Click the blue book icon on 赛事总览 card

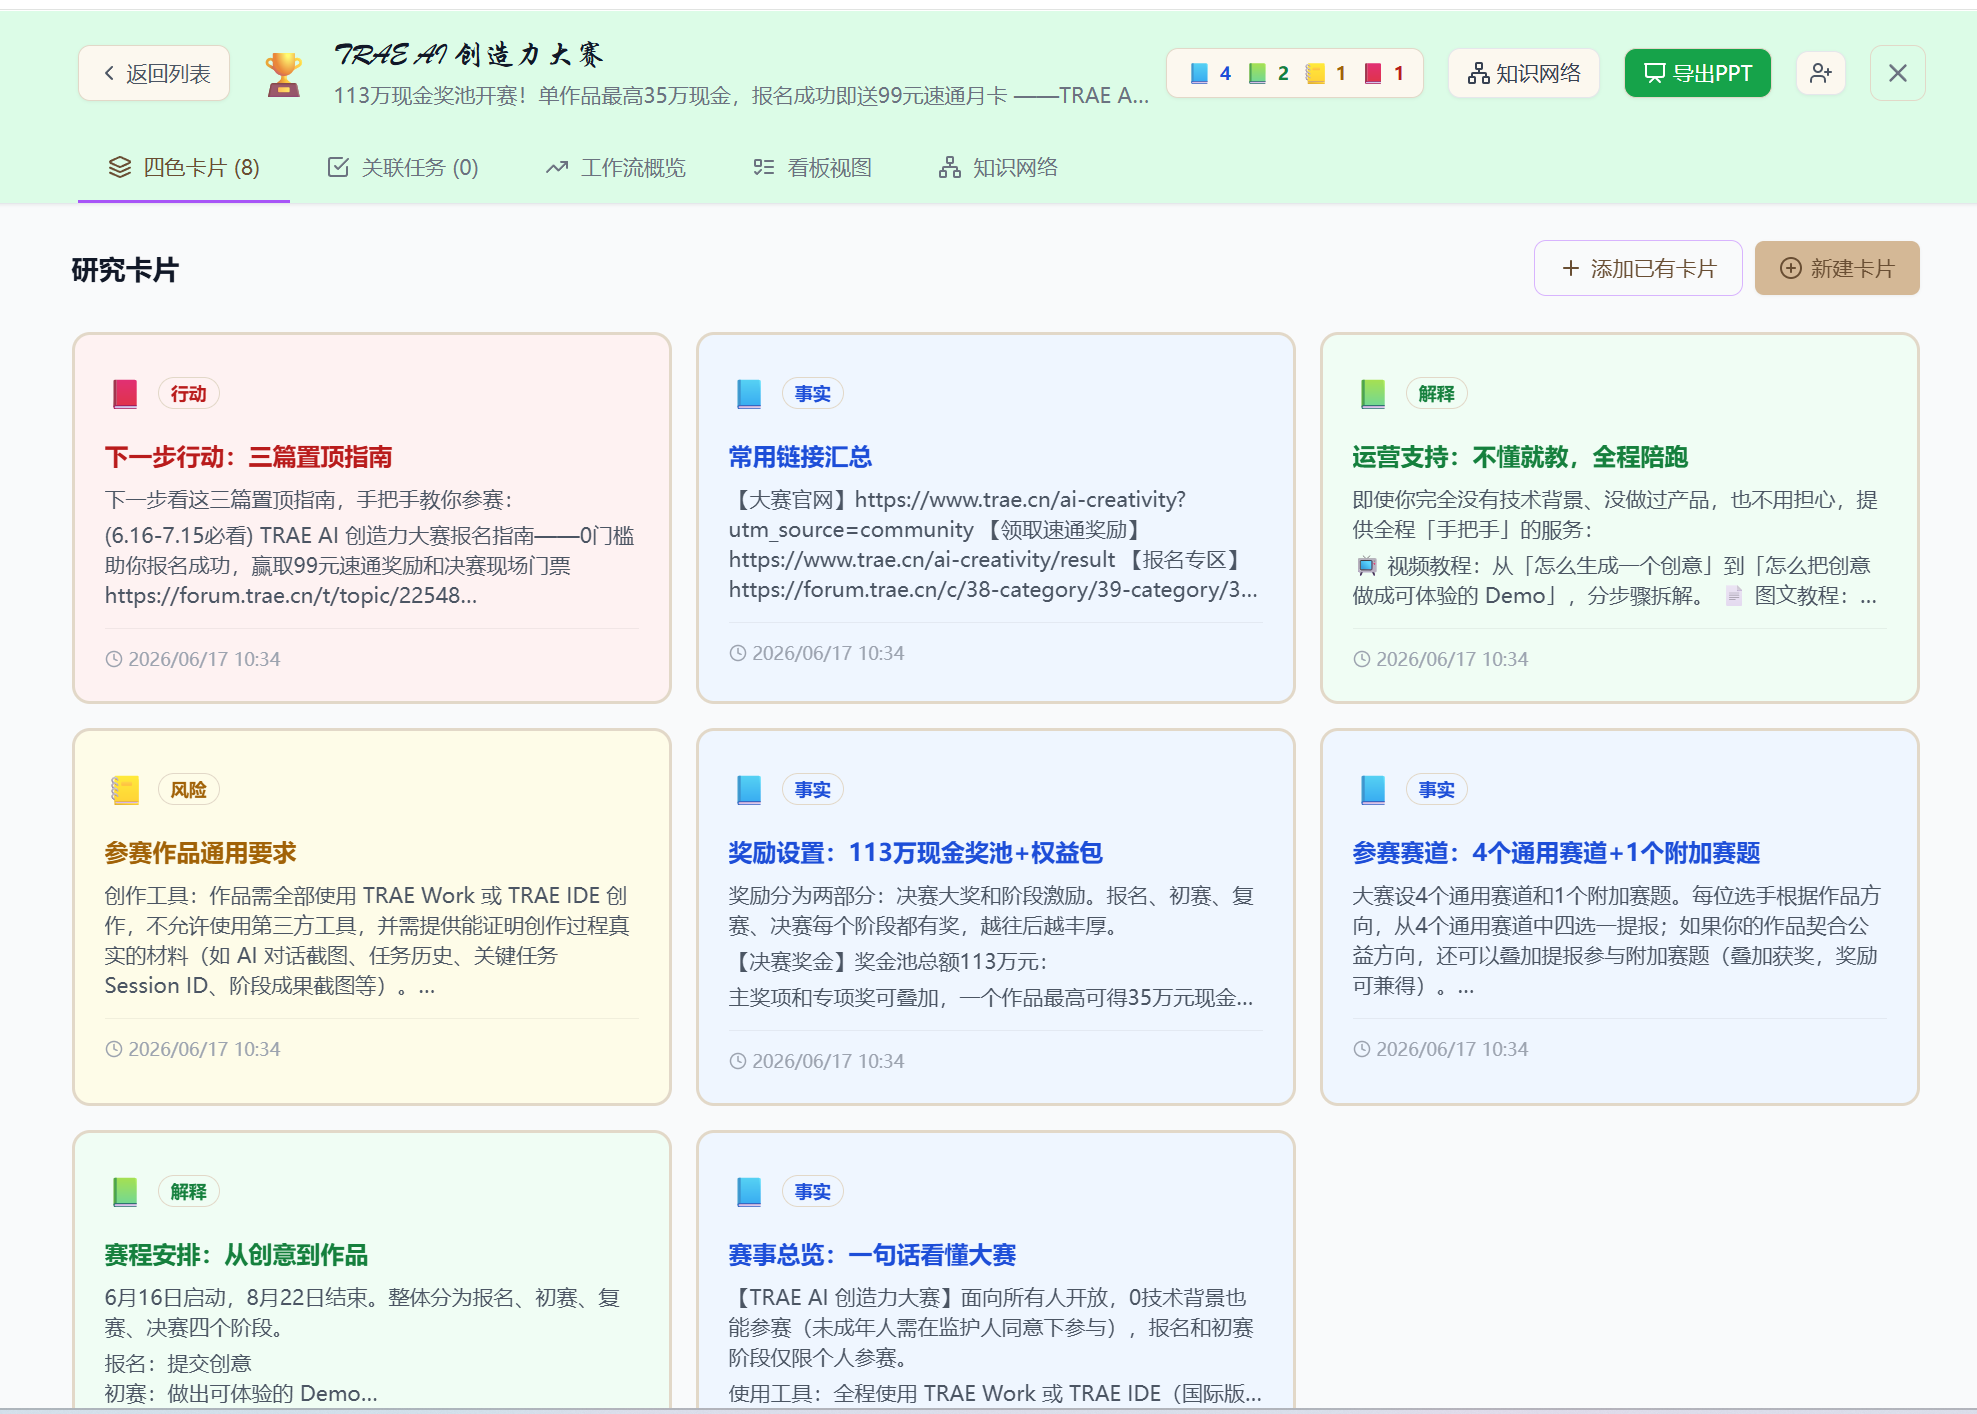click(x=749, y=1192)
